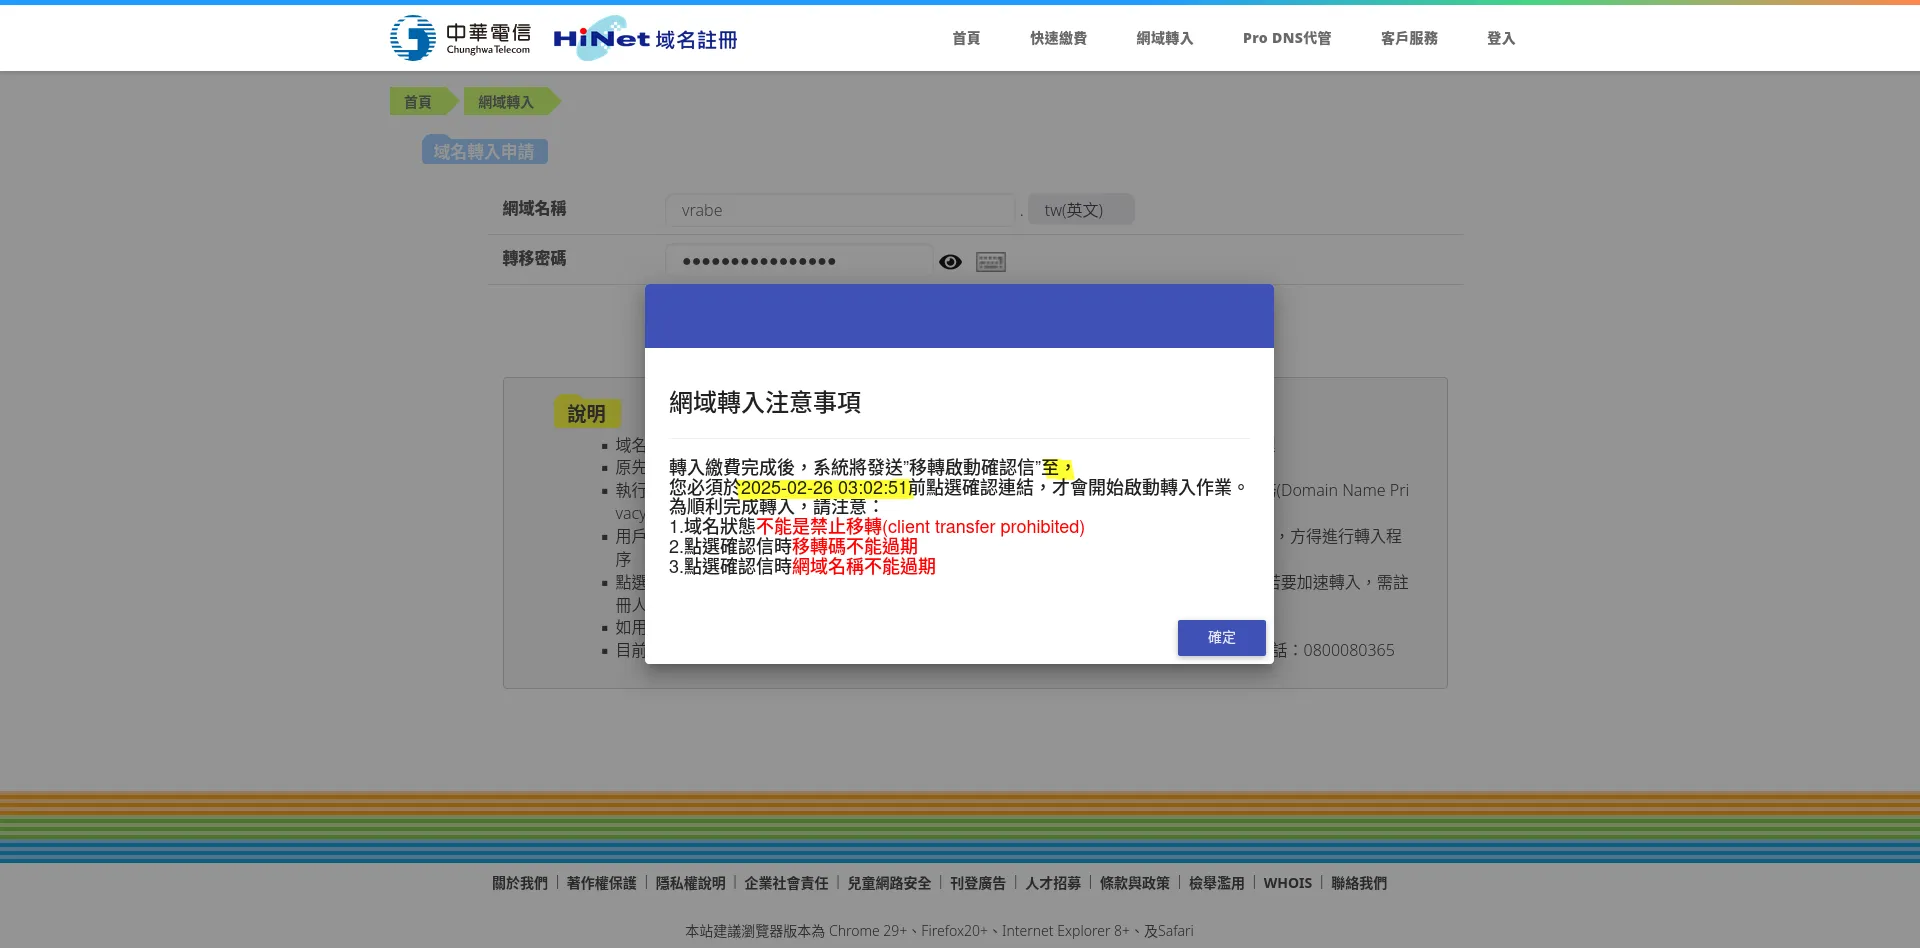Screen dimensions: 1920x948
Task: Select 快速繳費 in the navigation menu
Action: click(x=1058, y=38)
